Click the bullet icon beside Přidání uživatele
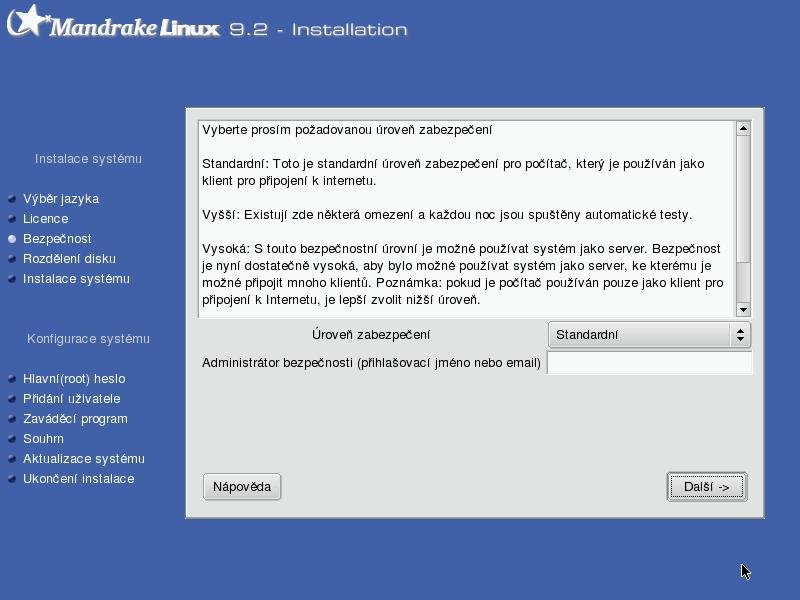Viewport: 800px width, 600px height. pos(12,398)
